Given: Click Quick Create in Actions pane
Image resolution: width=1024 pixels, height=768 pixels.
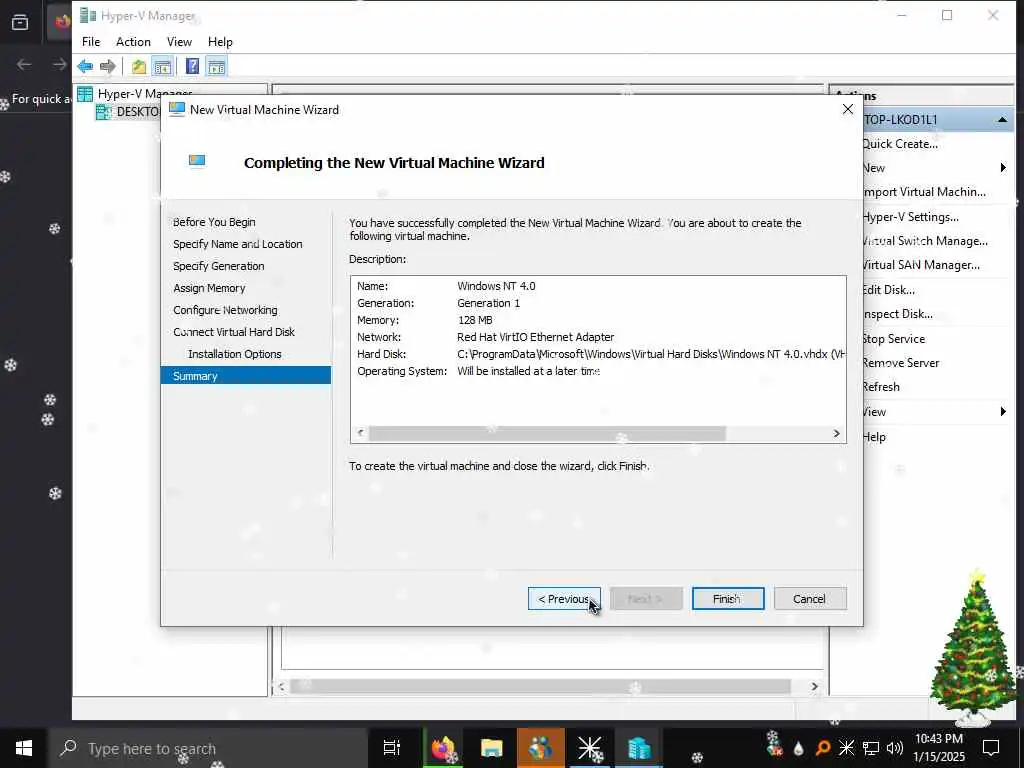Looking at the screenshot, I should [x=900, y=144].
